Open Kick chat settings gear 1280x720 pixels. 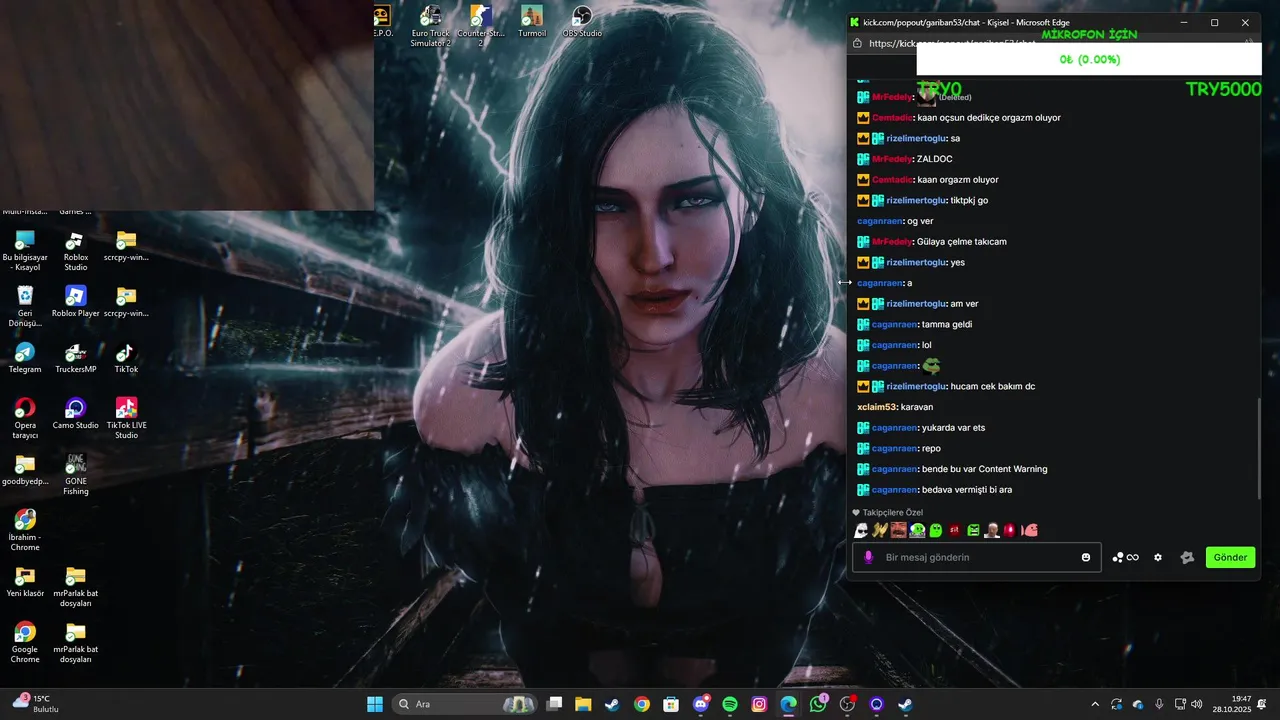(x=1158, y=557)
